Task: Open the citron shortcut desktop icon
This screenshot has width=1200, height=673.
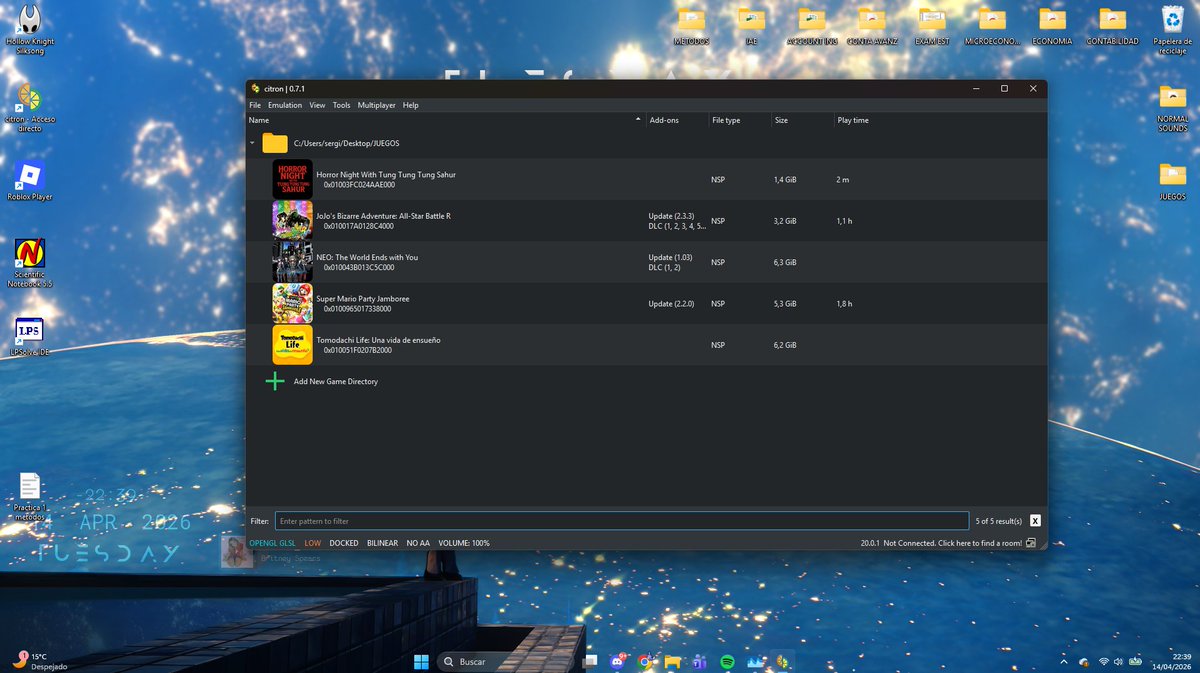Action: 30,109
